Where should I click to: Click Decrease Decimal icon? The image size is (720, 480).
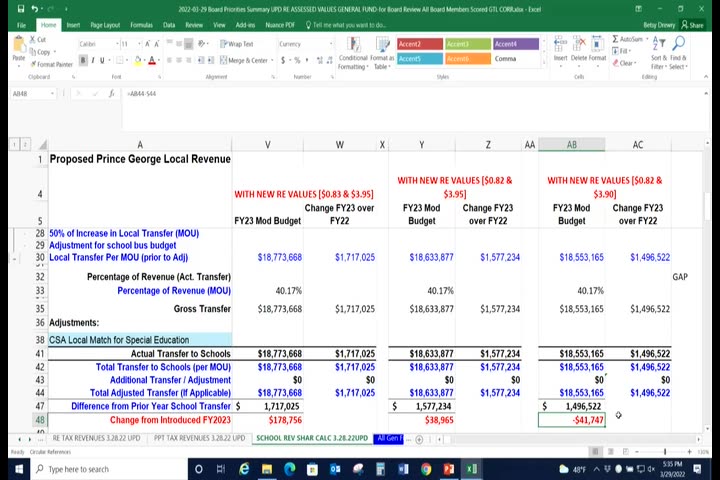(329, 60)
